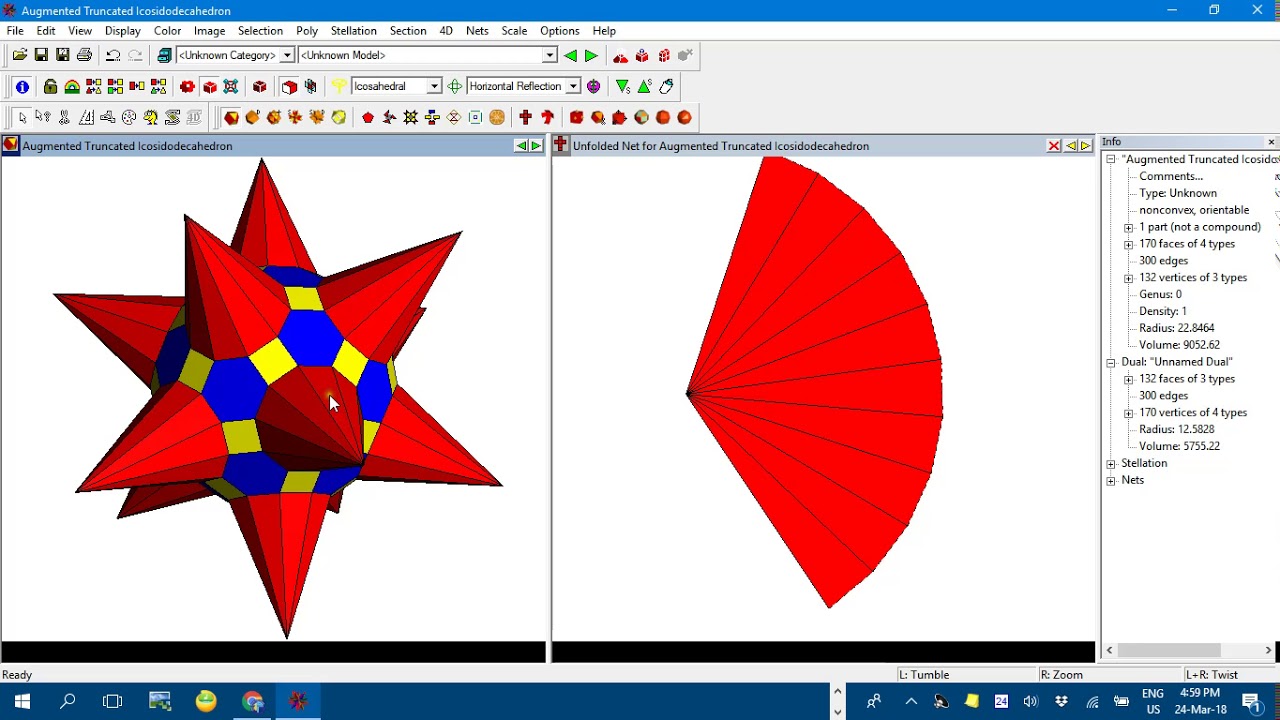The image size is (1280, 720).
Task: Open the Nets menu
Action: tap(477, 31)
